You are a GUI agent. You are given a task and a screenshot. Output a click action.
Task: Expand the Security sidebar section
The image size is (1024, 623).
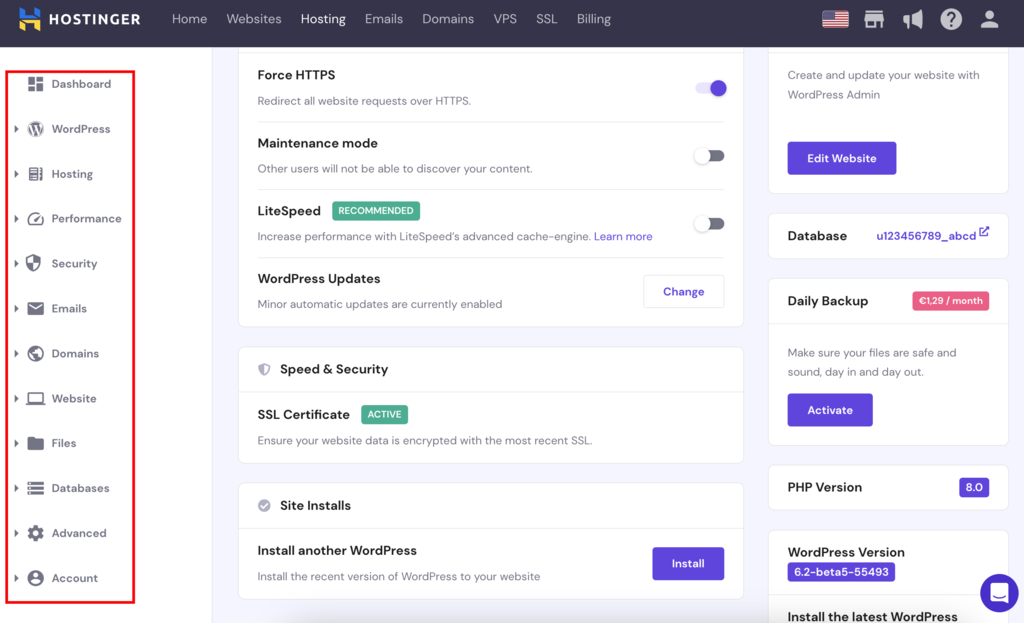click(x=17, y=264)
